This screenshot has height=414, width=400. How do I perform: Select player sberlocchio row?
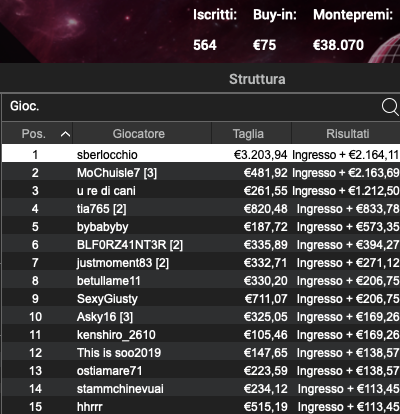click(x=201, y=155)
